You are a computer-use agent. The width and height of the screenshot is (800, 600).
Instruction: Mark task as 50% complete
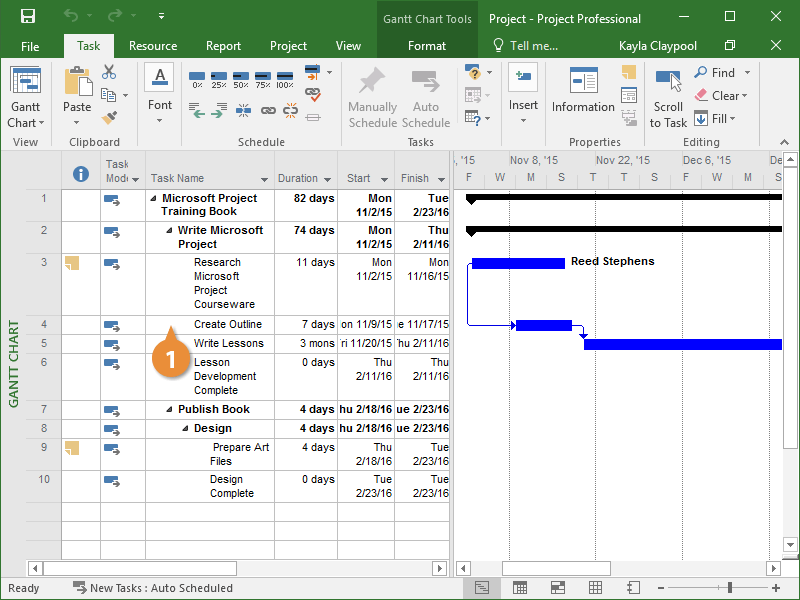point(241,79)
